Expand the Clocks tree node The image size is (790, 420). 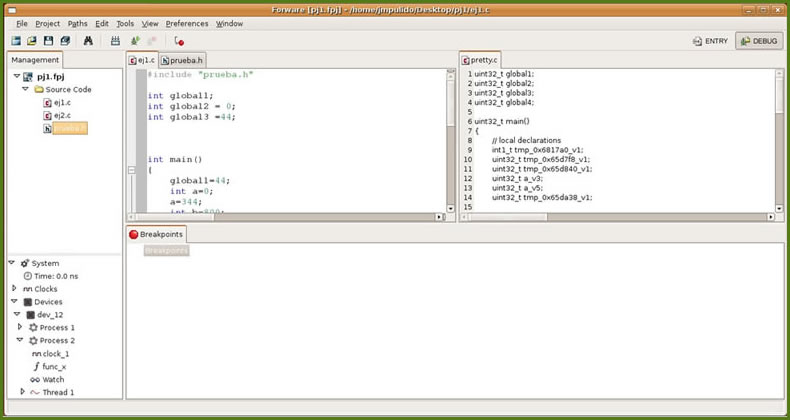[x=13, y=289]
